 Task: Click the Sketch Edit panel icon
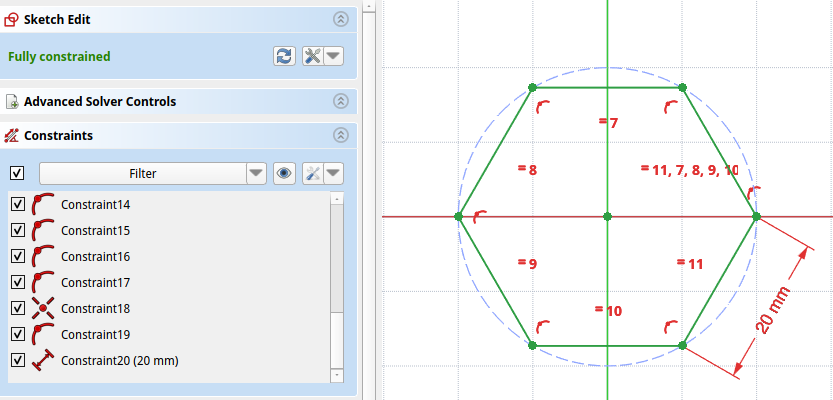(x=13, y=18)
